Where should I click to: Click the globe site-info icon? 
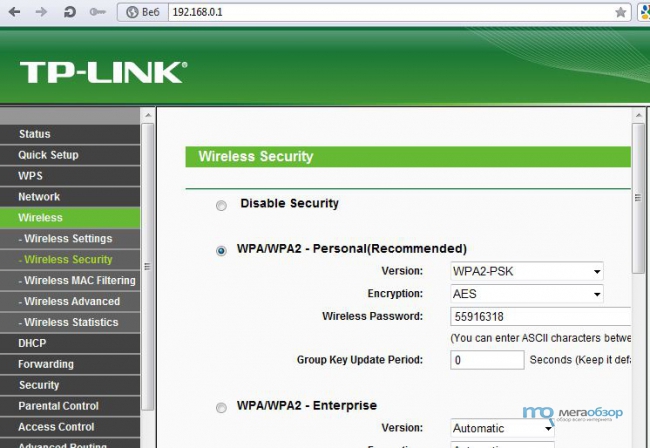click(132, 12)
